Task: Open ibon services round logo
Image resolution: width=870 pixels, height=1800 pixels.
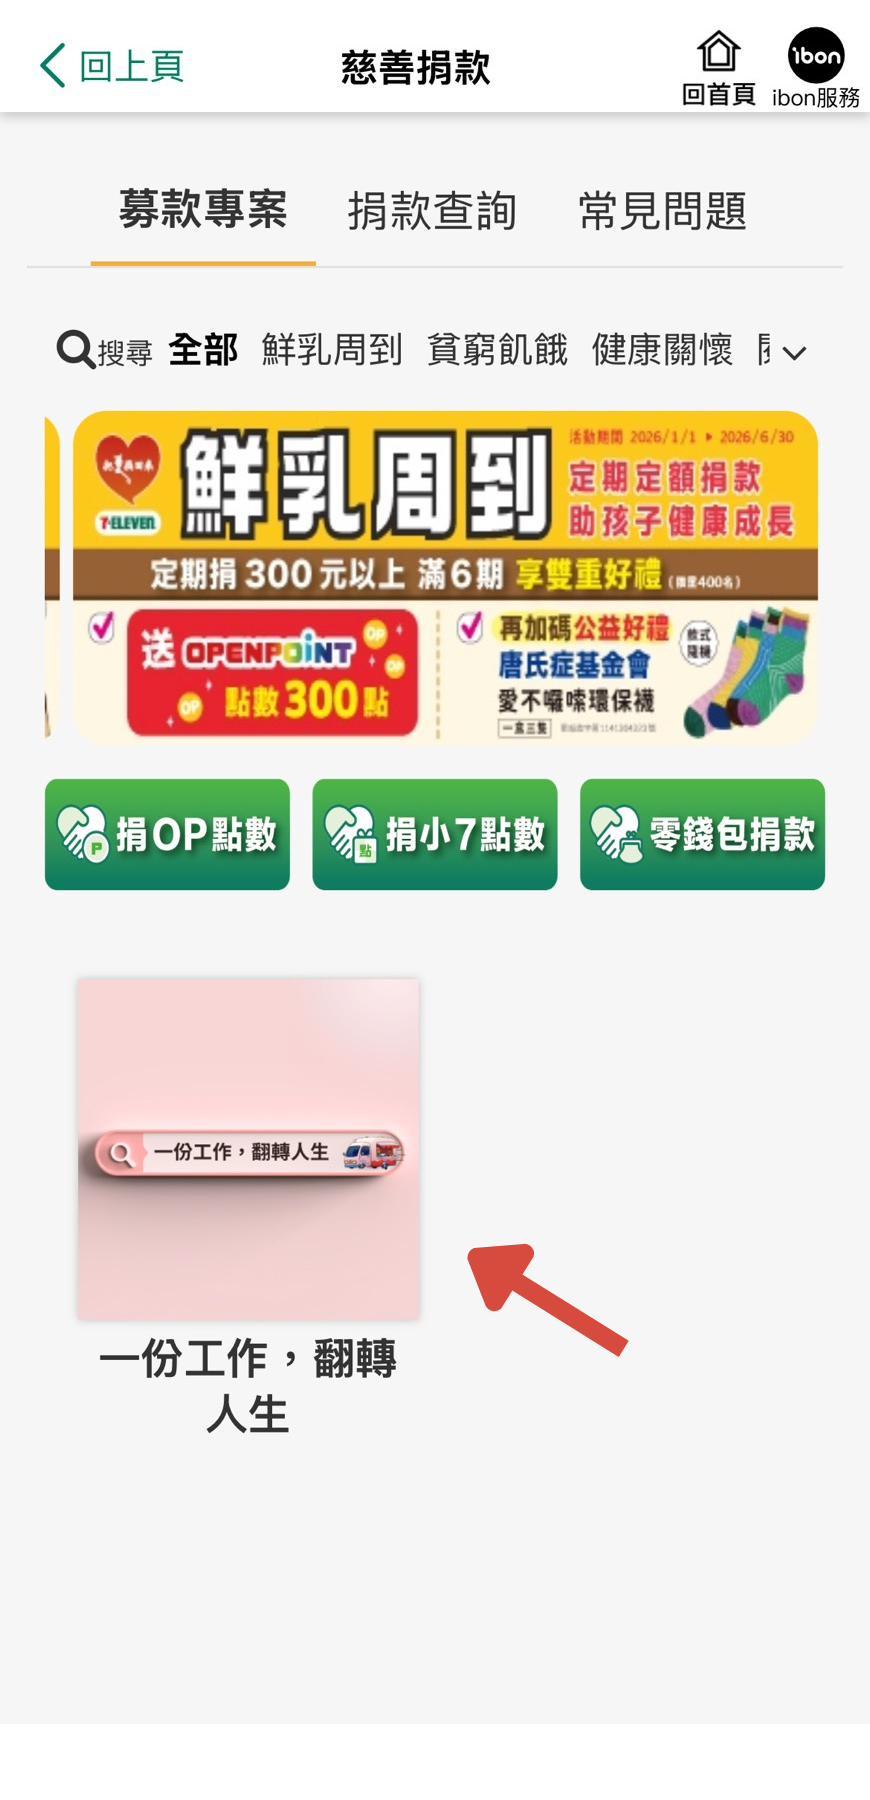Action: [x=816, y=55]
